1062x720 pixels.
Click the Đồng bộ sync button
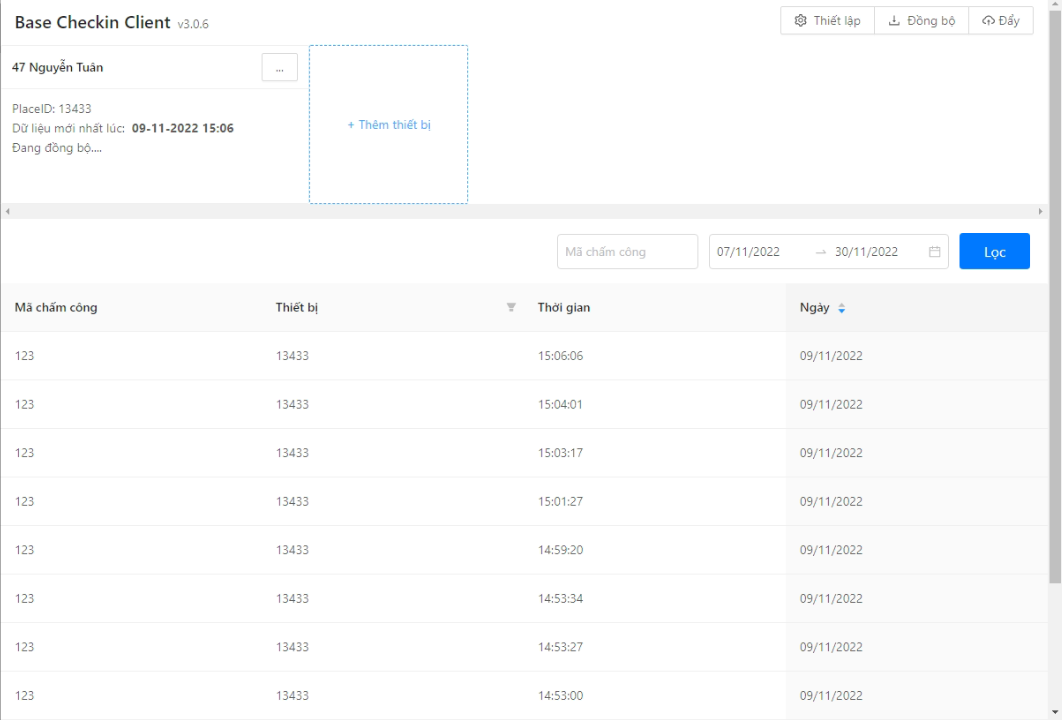[921, 21]
